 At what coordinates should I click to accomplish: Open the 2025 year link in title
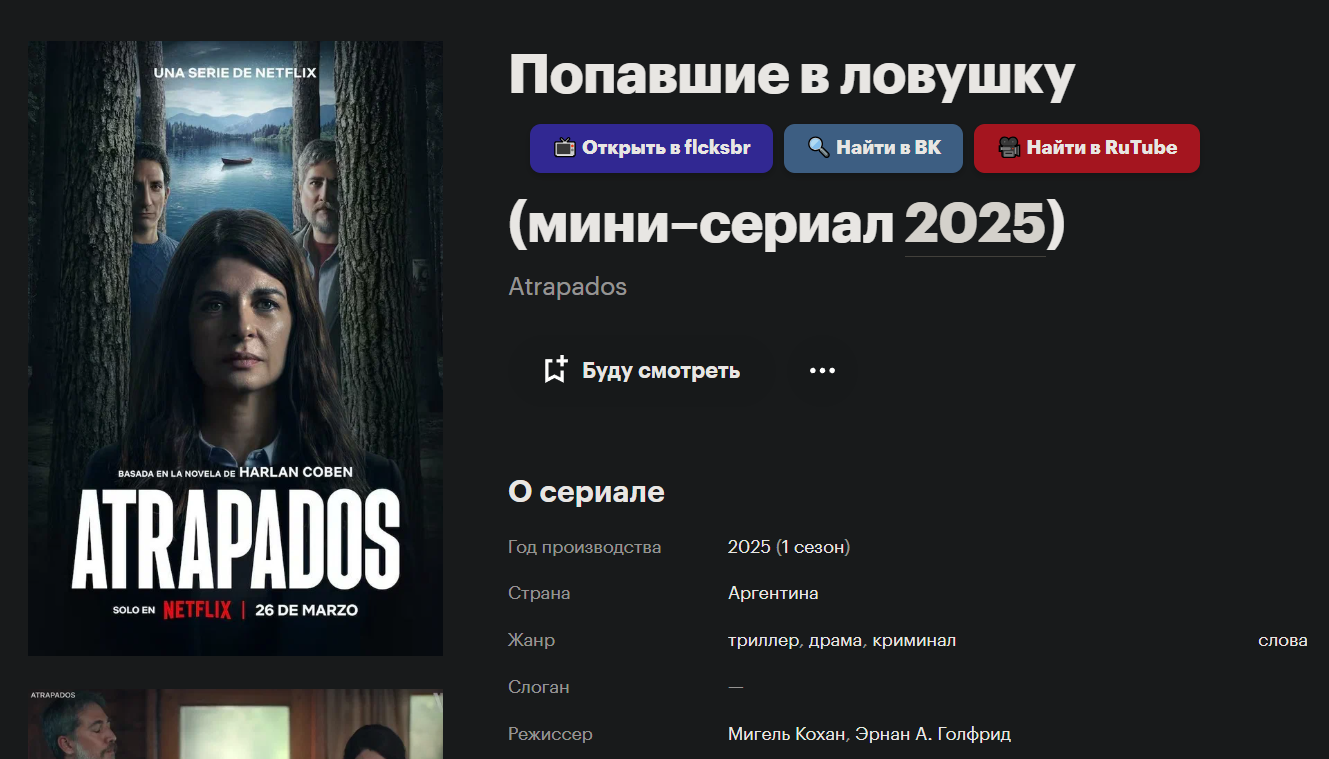pos(975,226)
